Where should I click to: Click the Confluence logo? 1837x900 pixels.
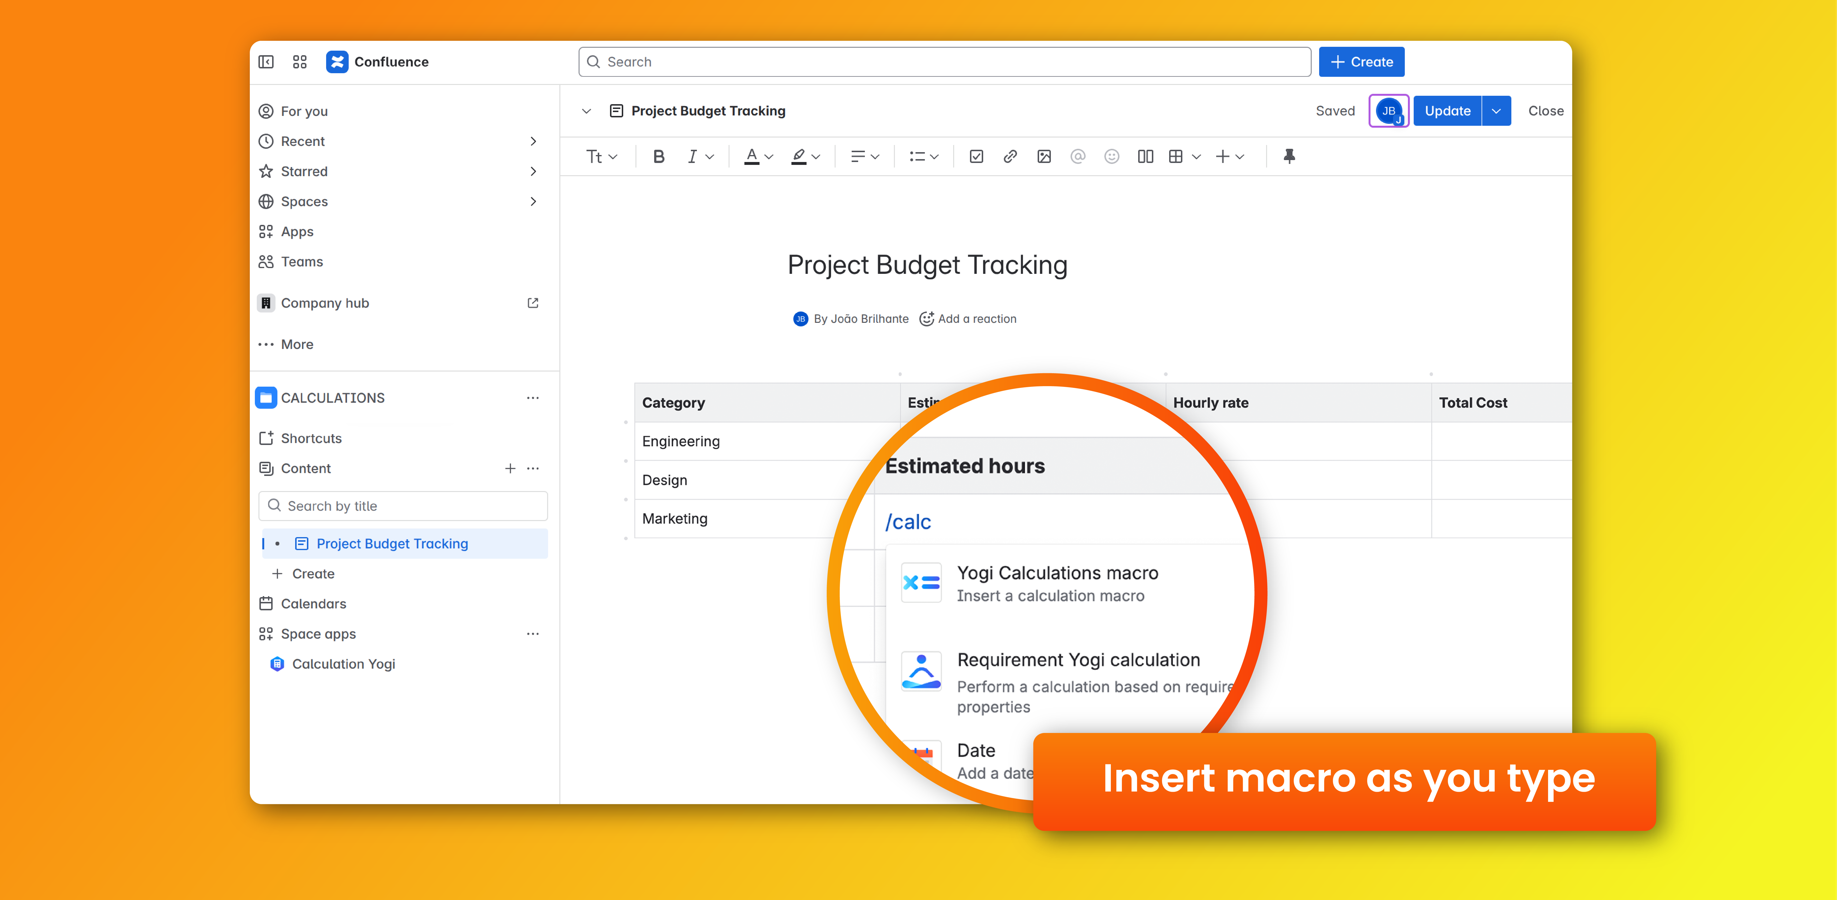coord(377,62)
